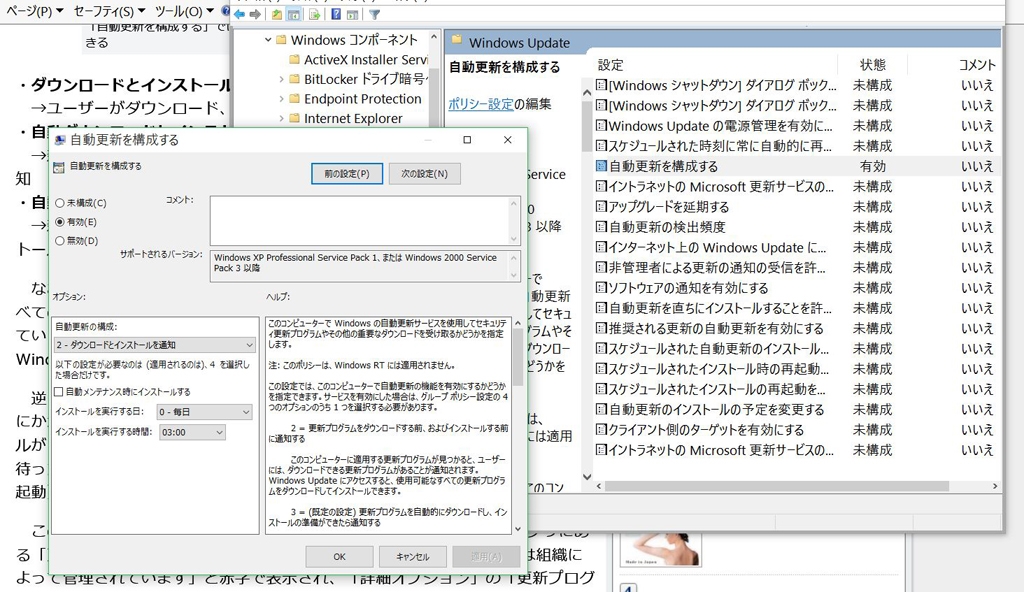Sort by the コメント column header
The height and width of the screenshot is (592, 1024).
[976, 65]
